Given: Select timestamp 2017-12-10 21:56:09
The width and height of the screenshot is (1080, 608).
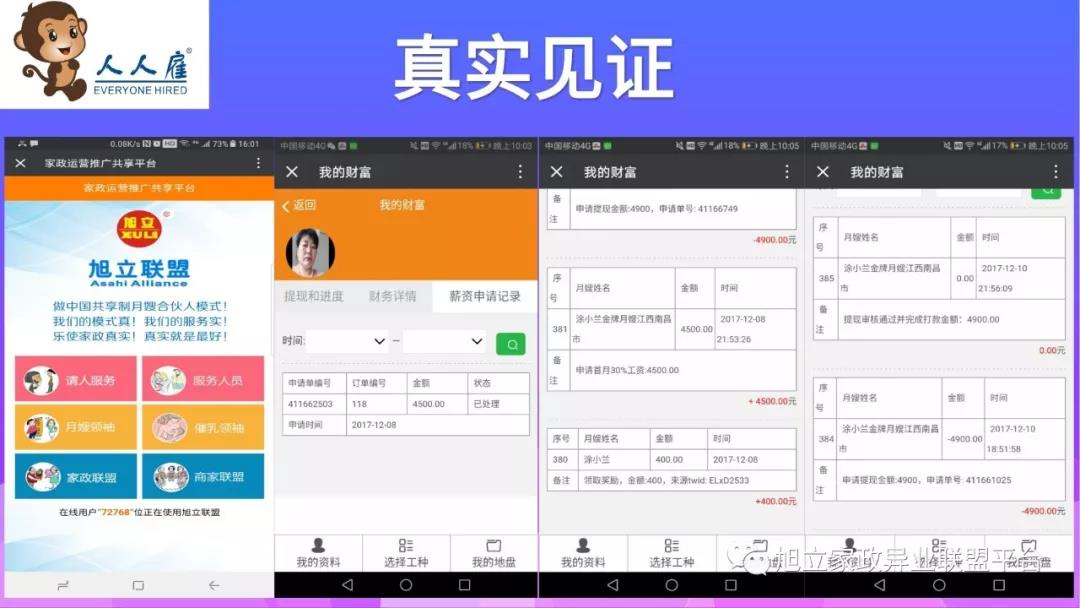Looking at the screenshot, I should pyautogui.click(x=1002, y=278).
